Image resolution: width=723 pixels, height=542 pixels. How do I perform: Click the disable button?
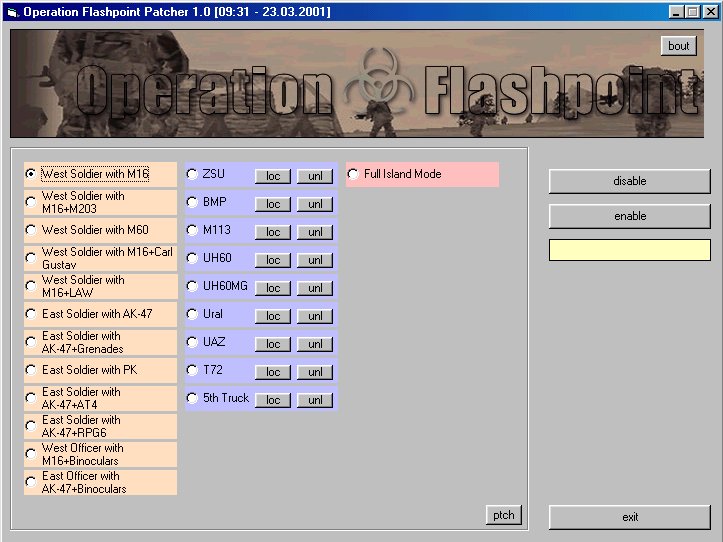(x=630, y=181)
